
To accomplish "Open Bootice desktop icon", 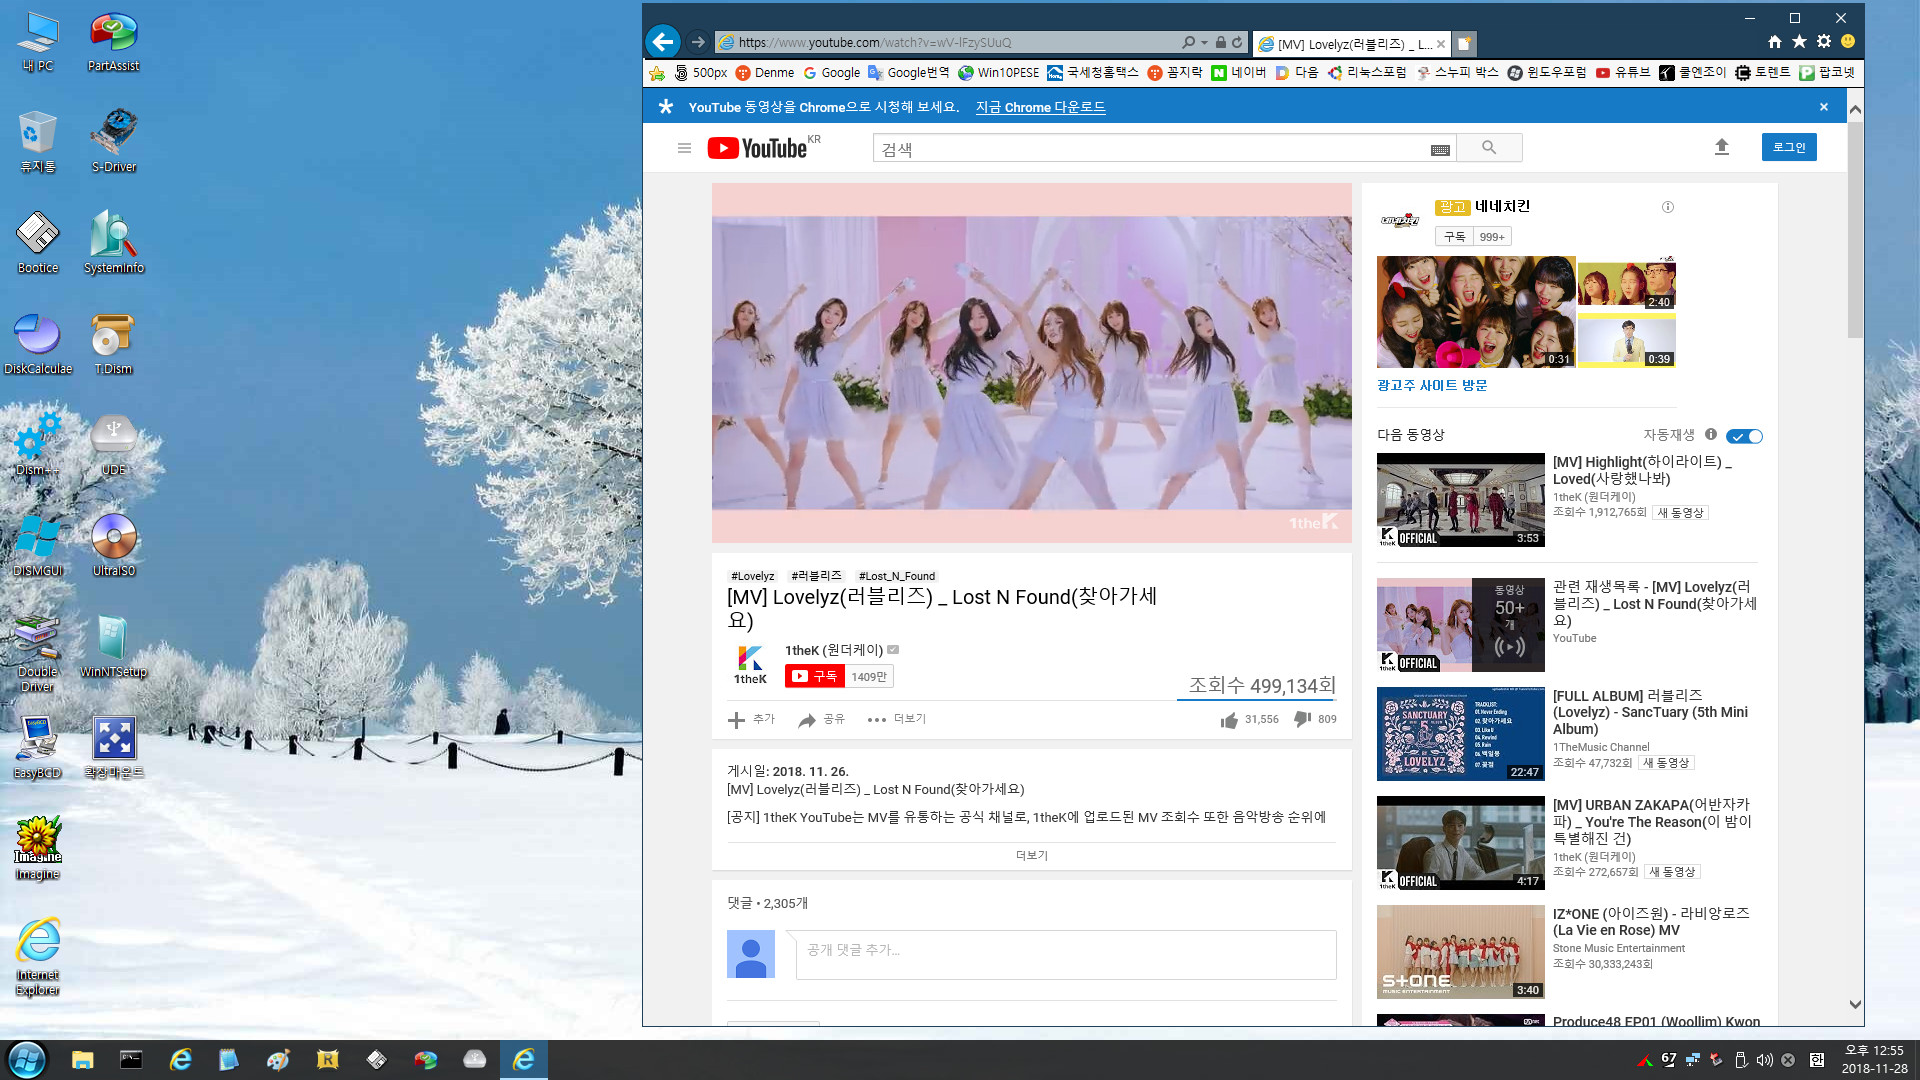I will click(x=38, y=243).
